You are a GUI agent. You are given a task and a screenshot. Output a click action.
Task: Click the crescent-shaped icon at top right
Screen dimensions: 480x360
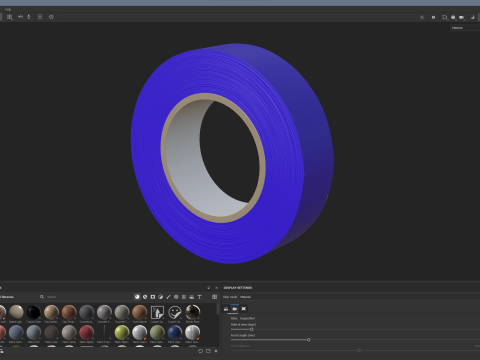point(472,17)
